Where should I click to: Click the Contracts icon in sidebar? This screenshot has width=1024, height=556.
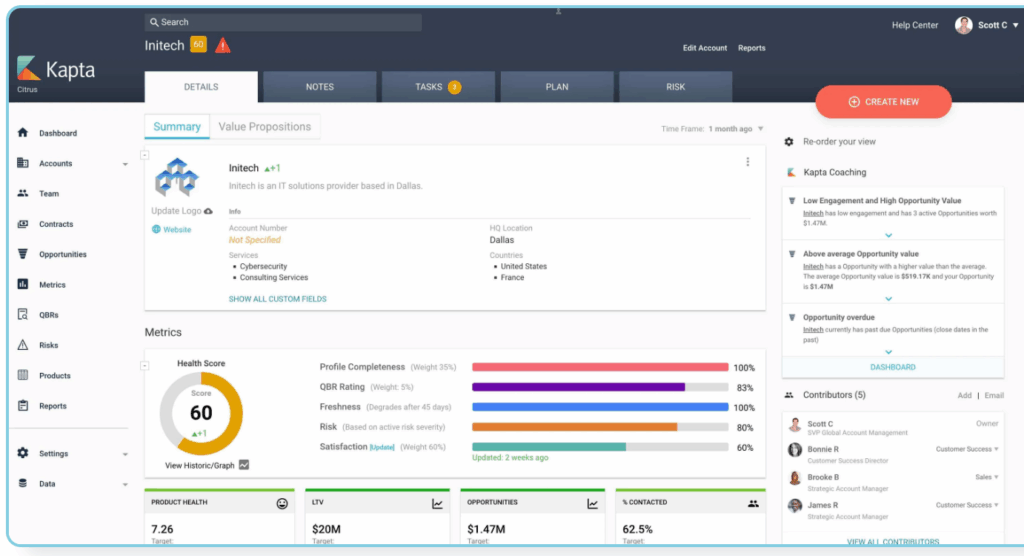tap(23, 223)
